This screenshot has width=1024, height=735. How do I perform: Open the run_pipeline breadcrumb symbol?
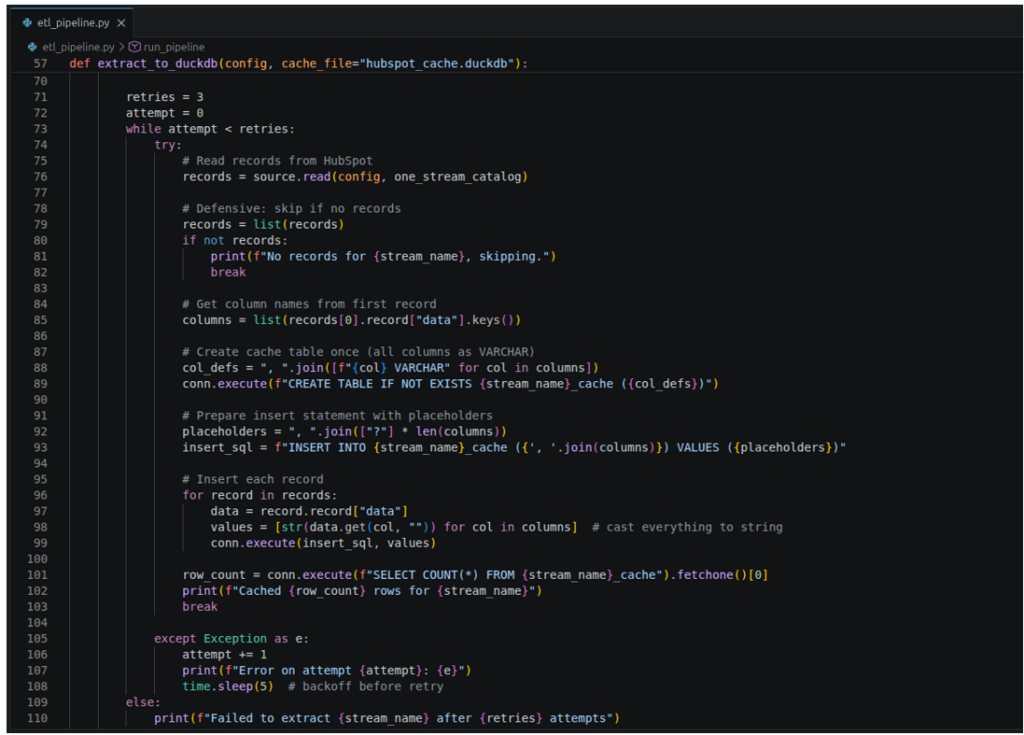[x=174, y=47]
